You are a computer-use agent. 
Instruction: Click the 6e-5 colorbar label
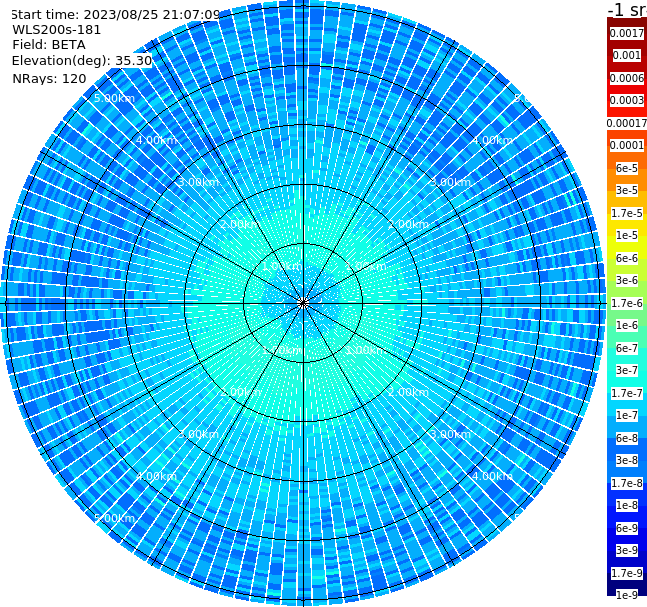(627, 168)
